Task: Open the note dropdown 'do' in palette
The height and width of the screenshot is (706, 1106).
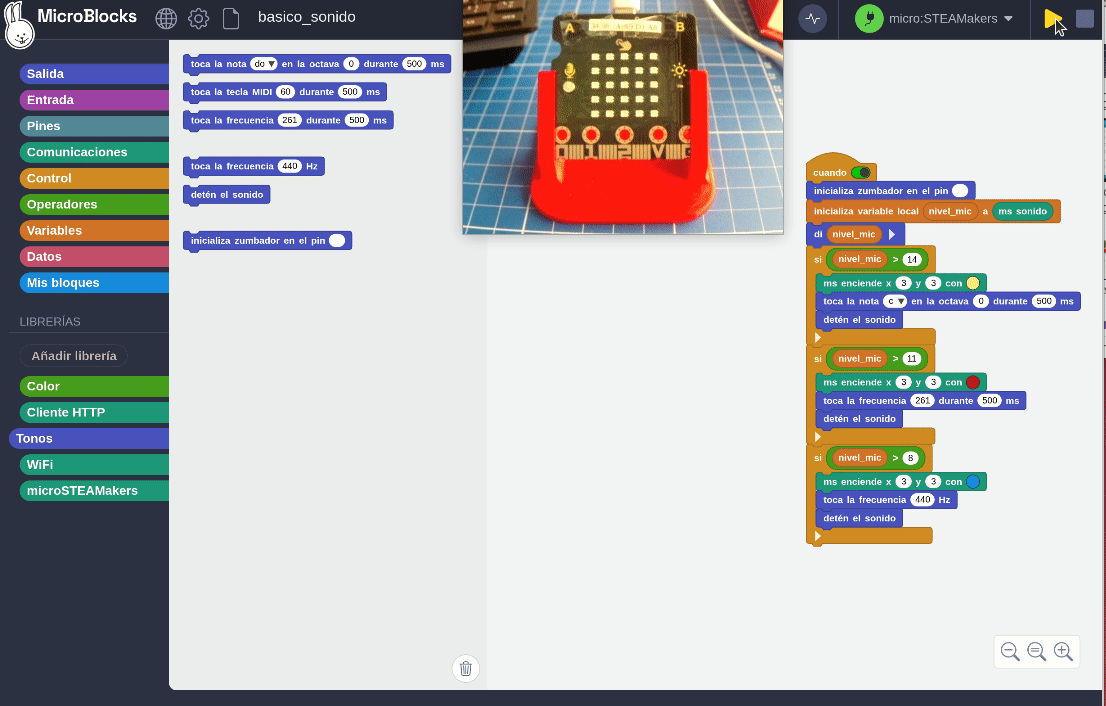Action: (263, 63)
